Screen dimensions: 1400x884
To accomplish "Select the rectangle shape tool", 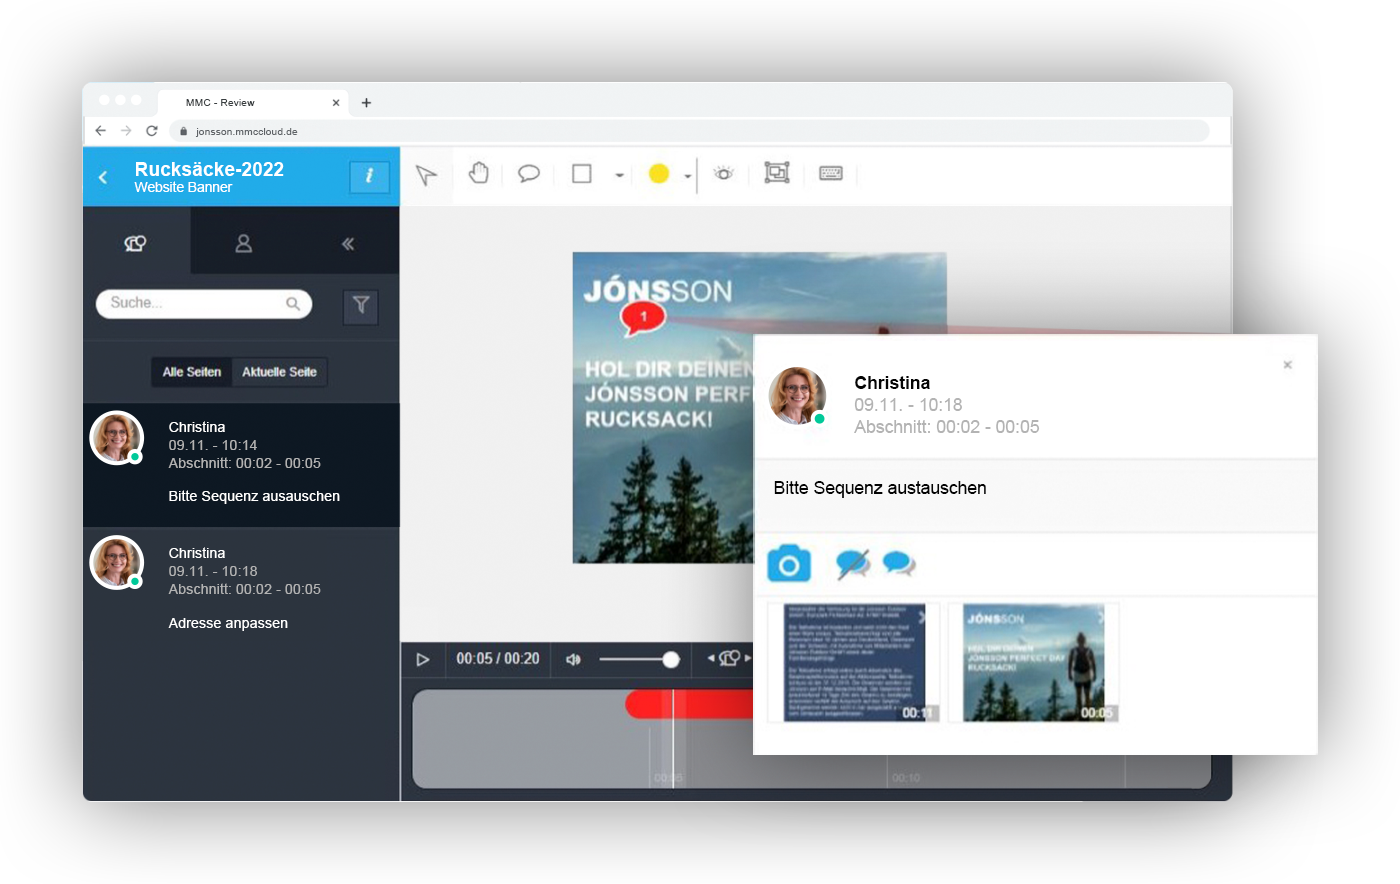I will 582,173.
